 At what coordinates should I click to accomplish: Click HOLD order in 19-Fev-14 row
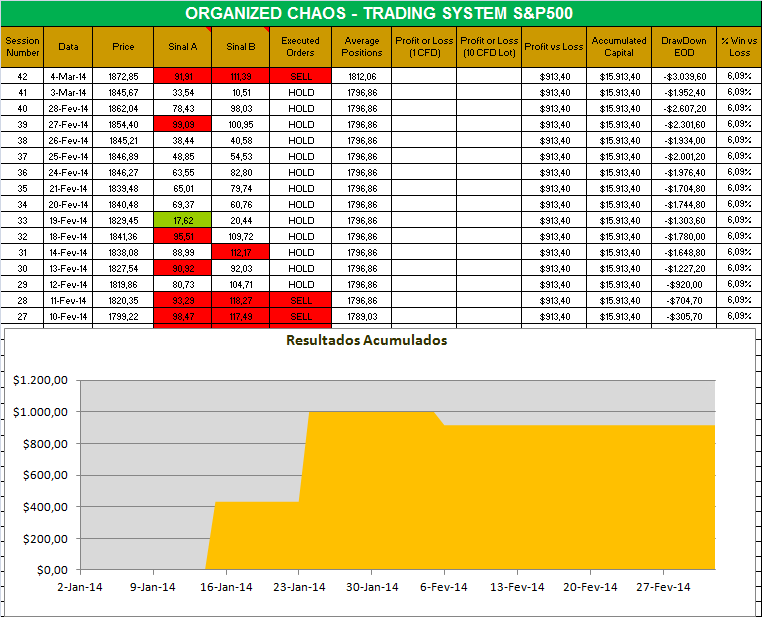point(300,221)
